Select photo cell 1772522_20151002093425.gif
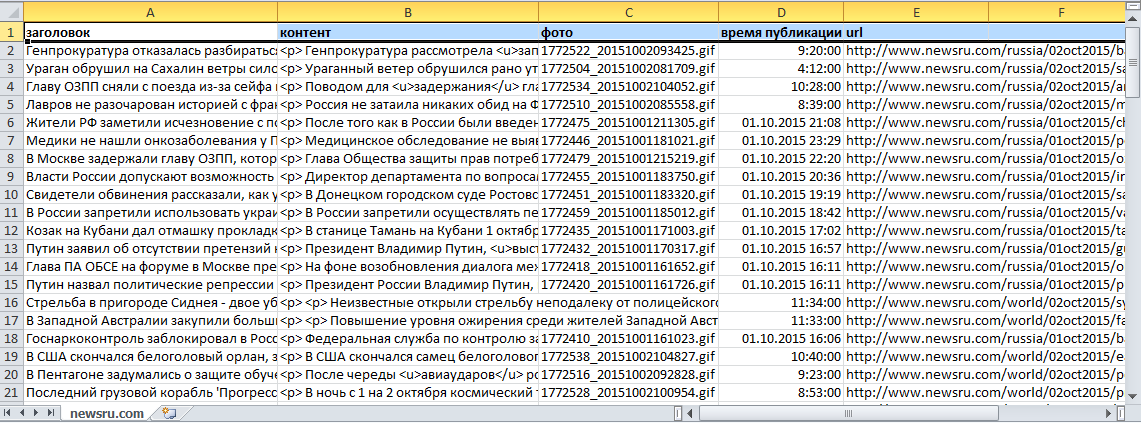This screenshot has height=423, width=1141. pos(629,51)
